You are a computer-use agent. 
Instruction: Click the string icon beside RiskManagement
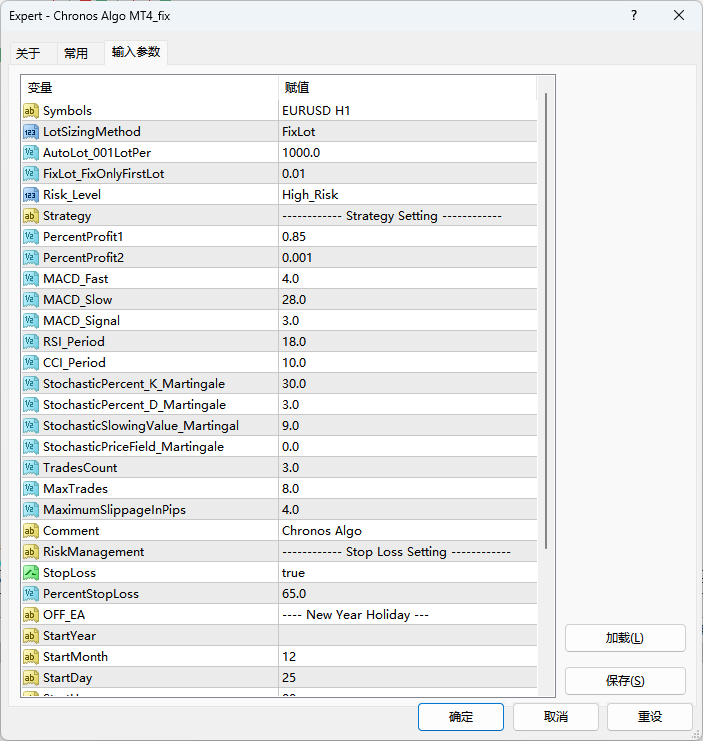[x=31, y=552]
